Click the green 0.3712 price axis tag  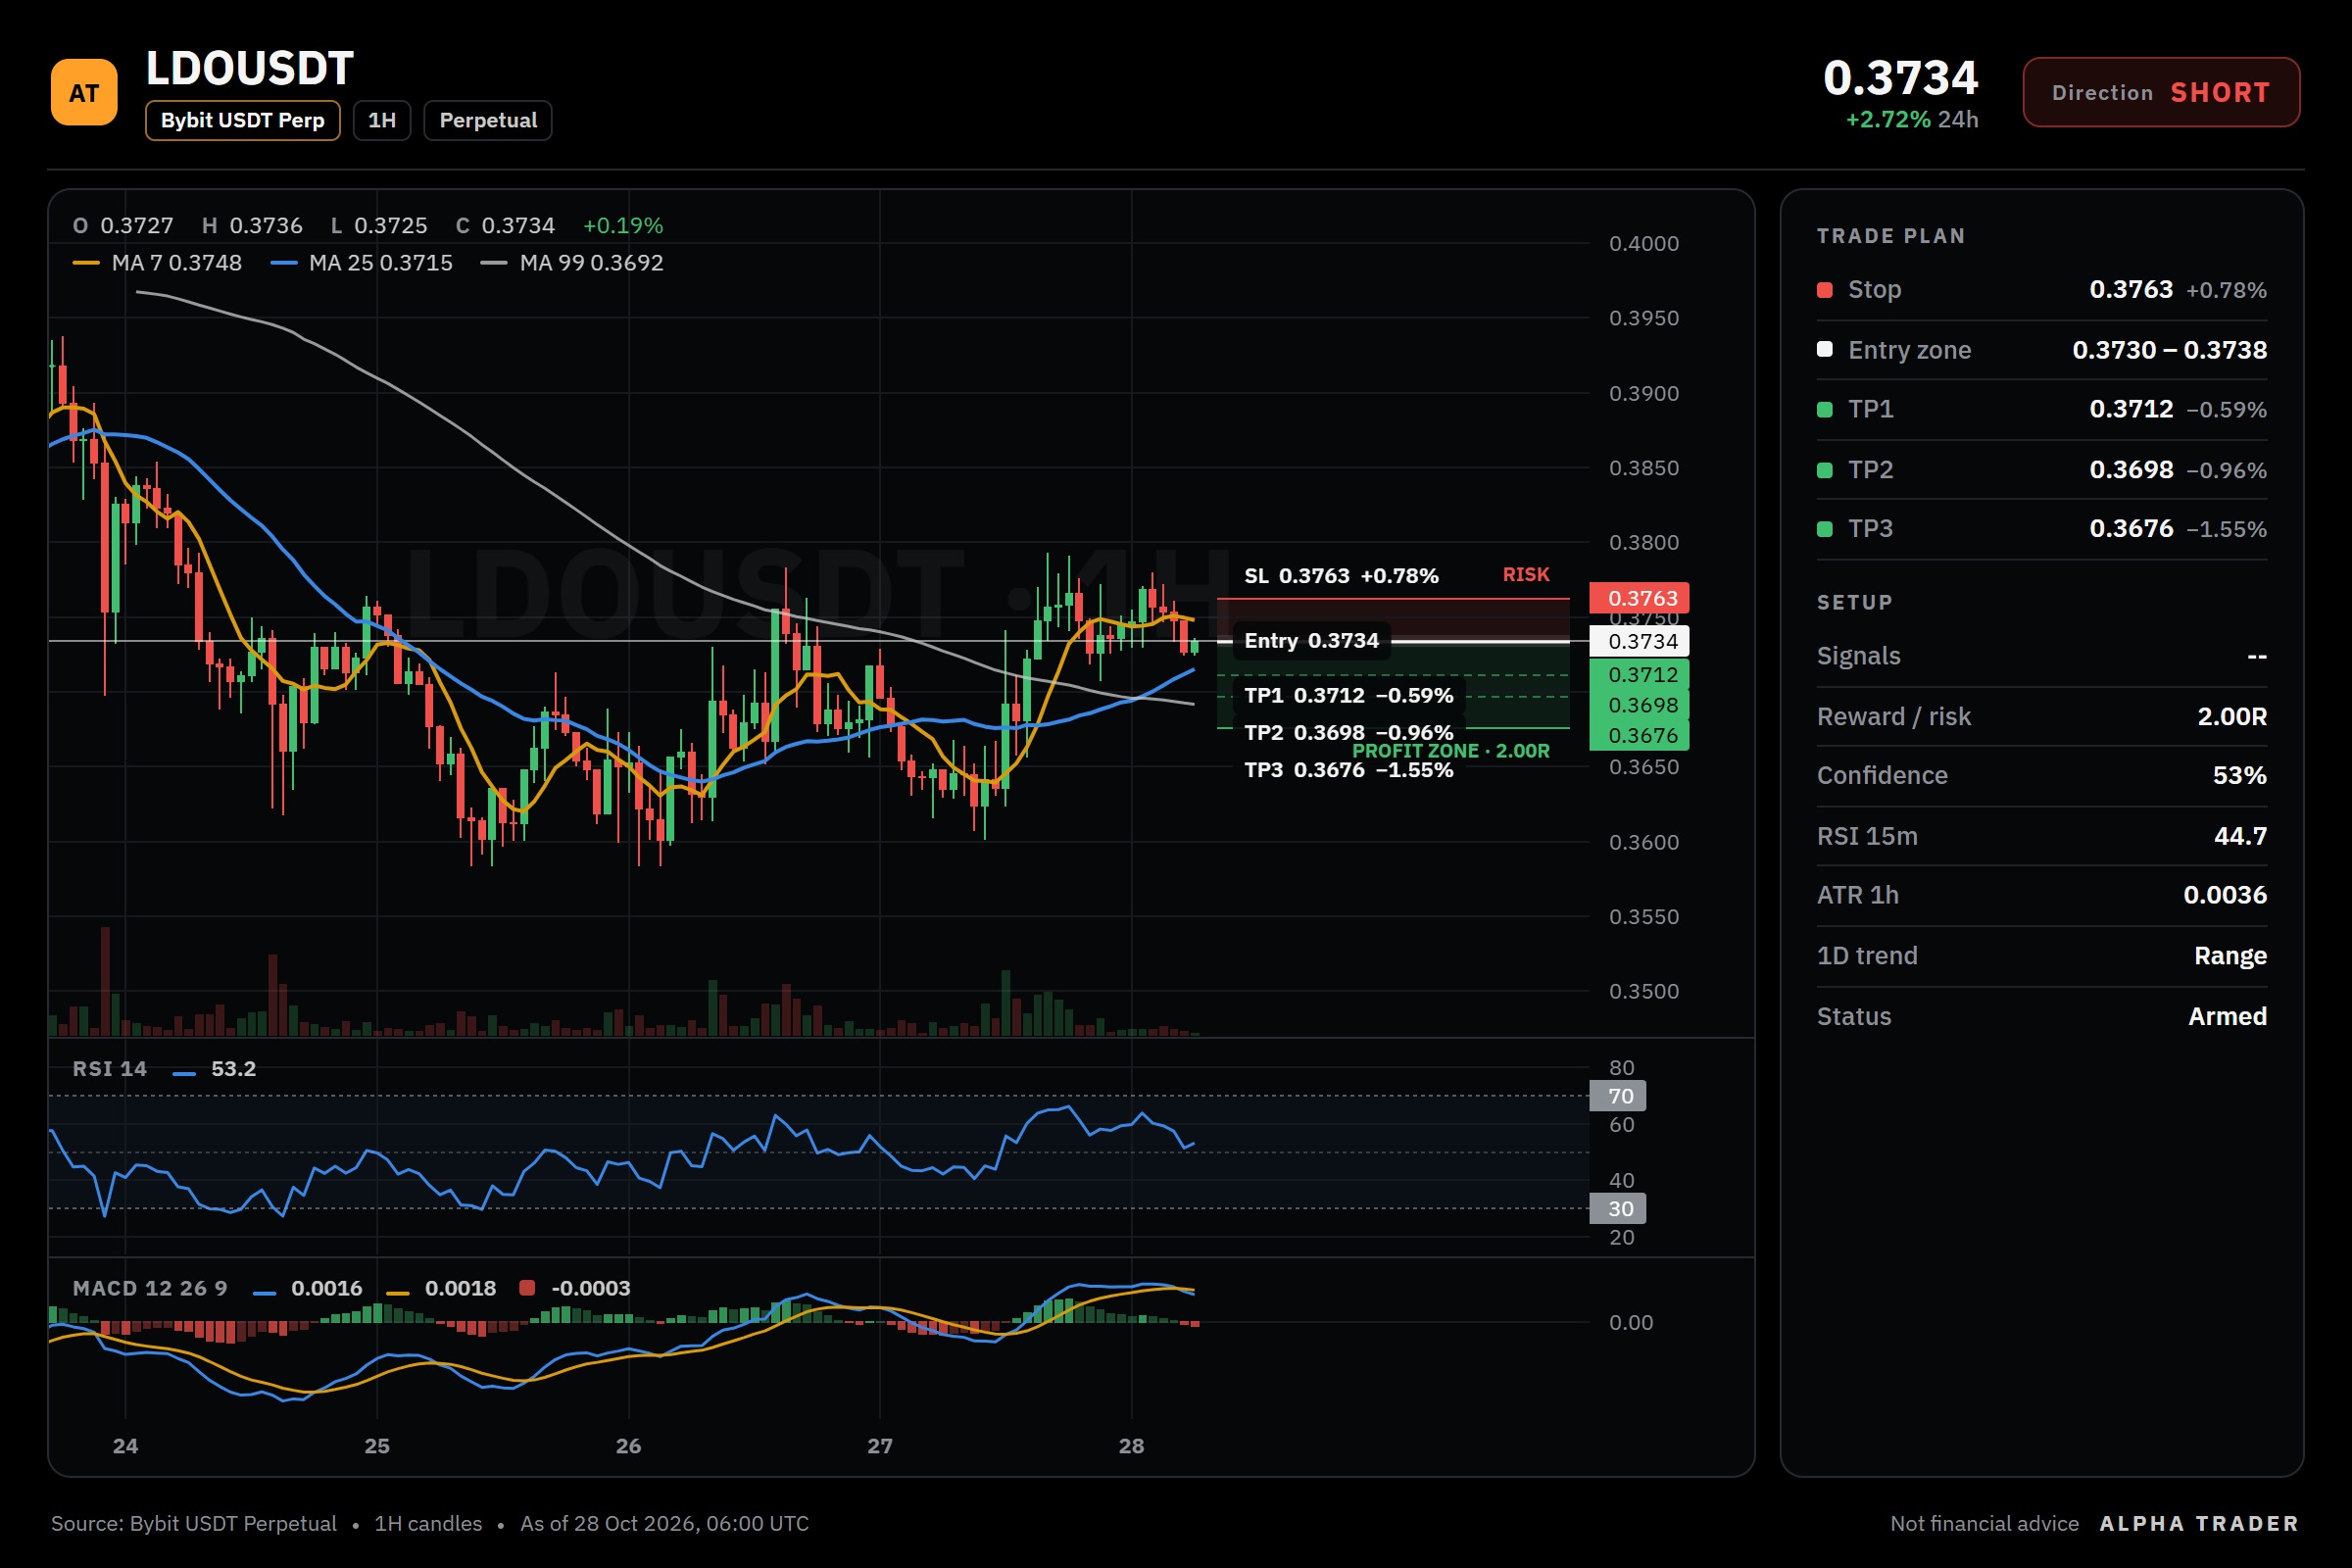click(1640, 675)
